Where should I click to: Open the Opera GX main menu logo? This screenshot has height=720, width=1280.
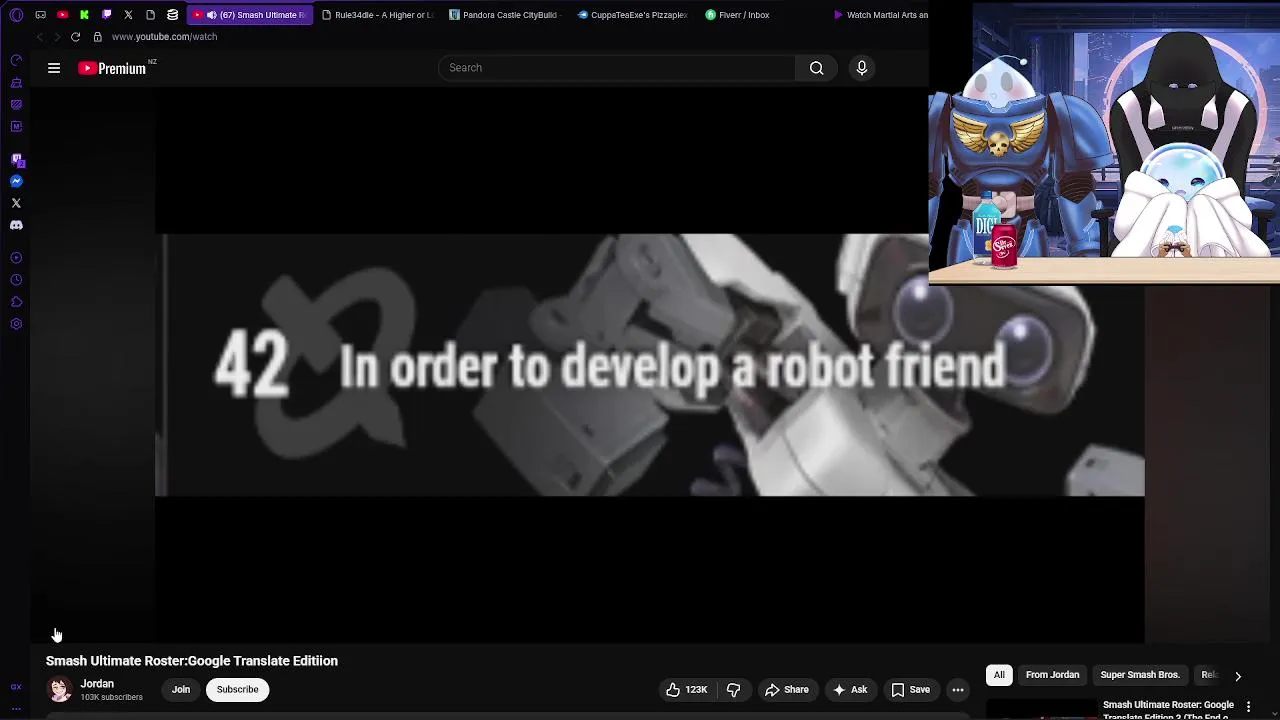pyautogui.click(x=16, y=15)
